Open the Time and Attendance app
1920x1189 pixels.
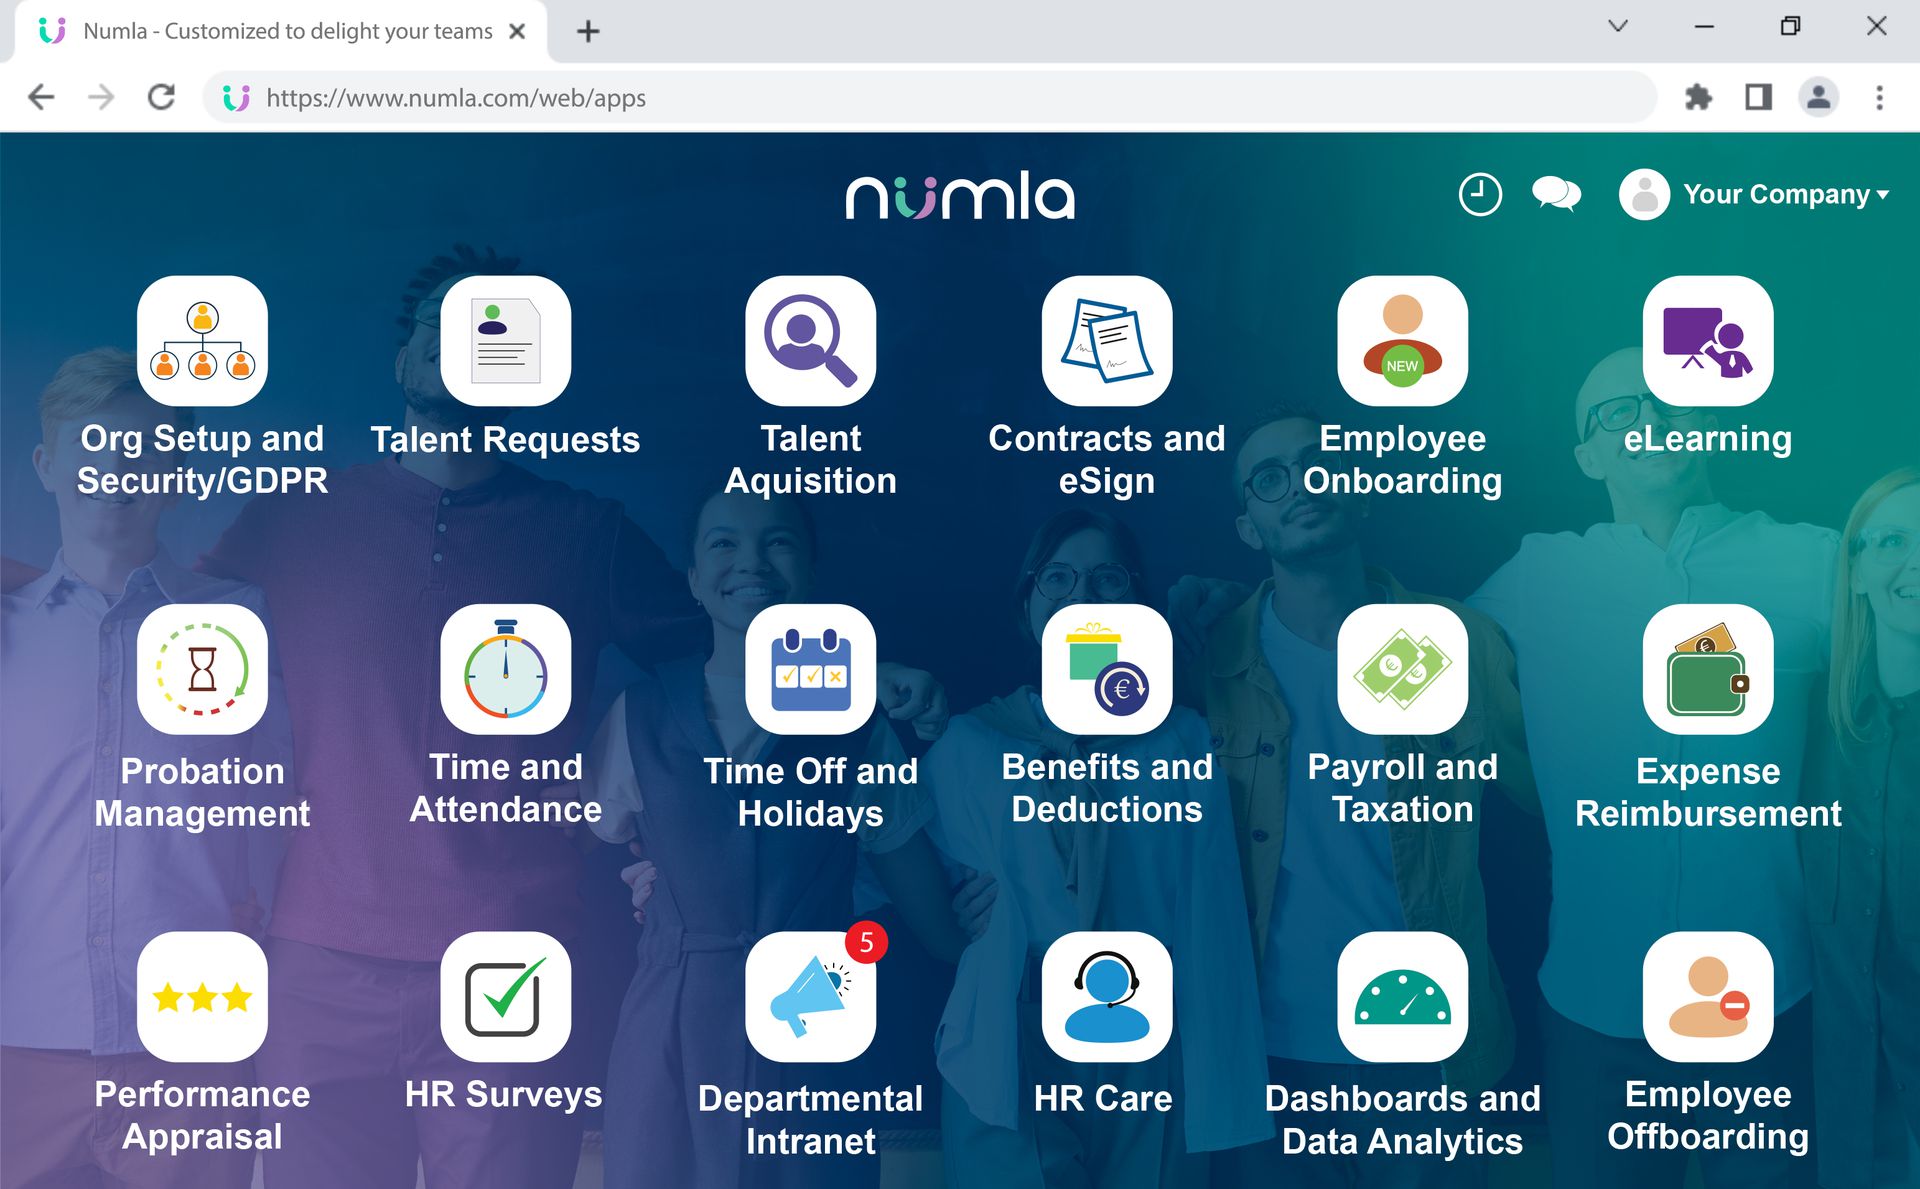pyautogui.click(x=505, y=670)
